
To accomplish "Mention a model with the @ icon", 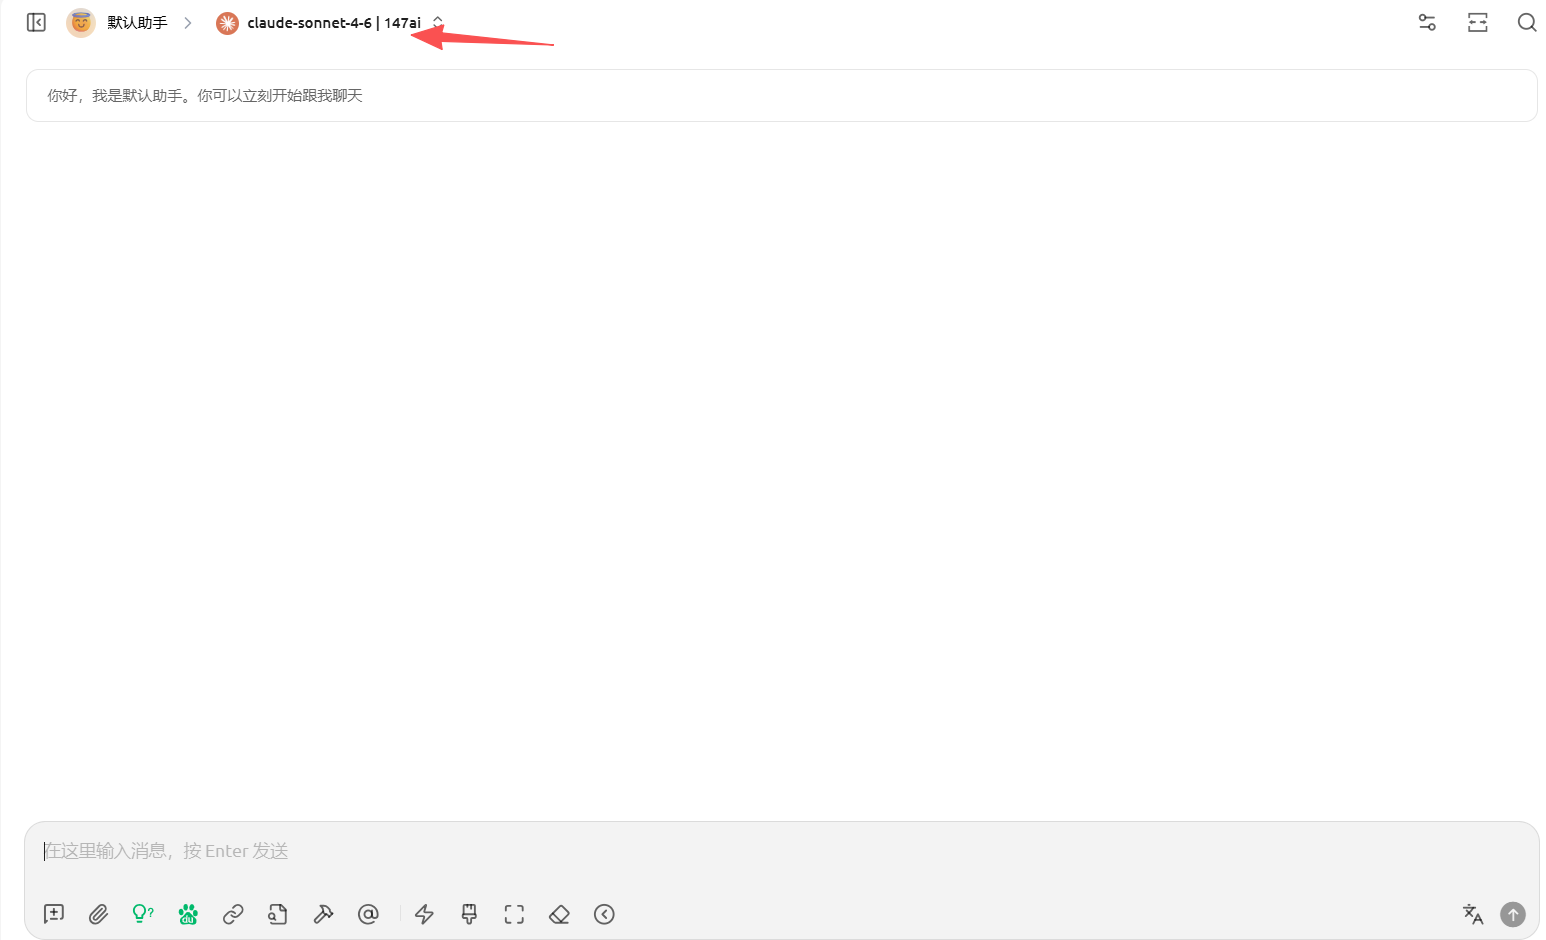I will 368,914.
